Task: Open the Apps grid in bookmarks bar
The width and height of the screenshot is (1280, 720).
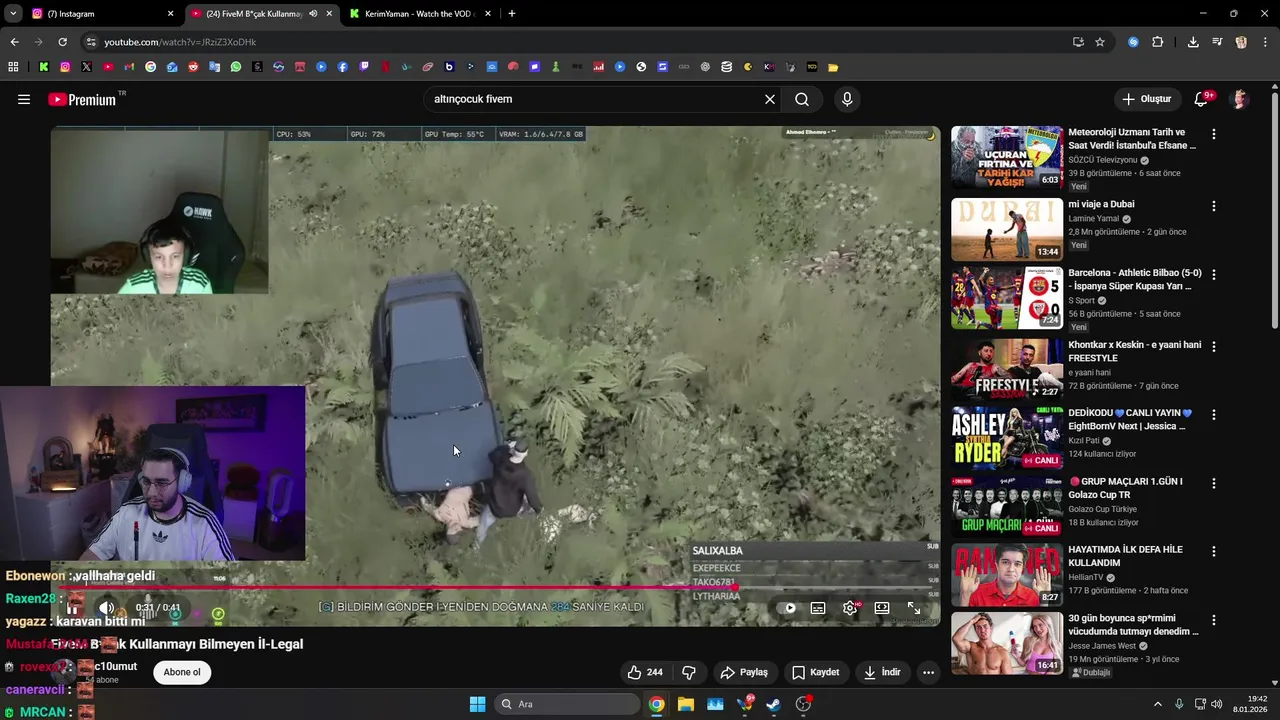Action: 13,67
